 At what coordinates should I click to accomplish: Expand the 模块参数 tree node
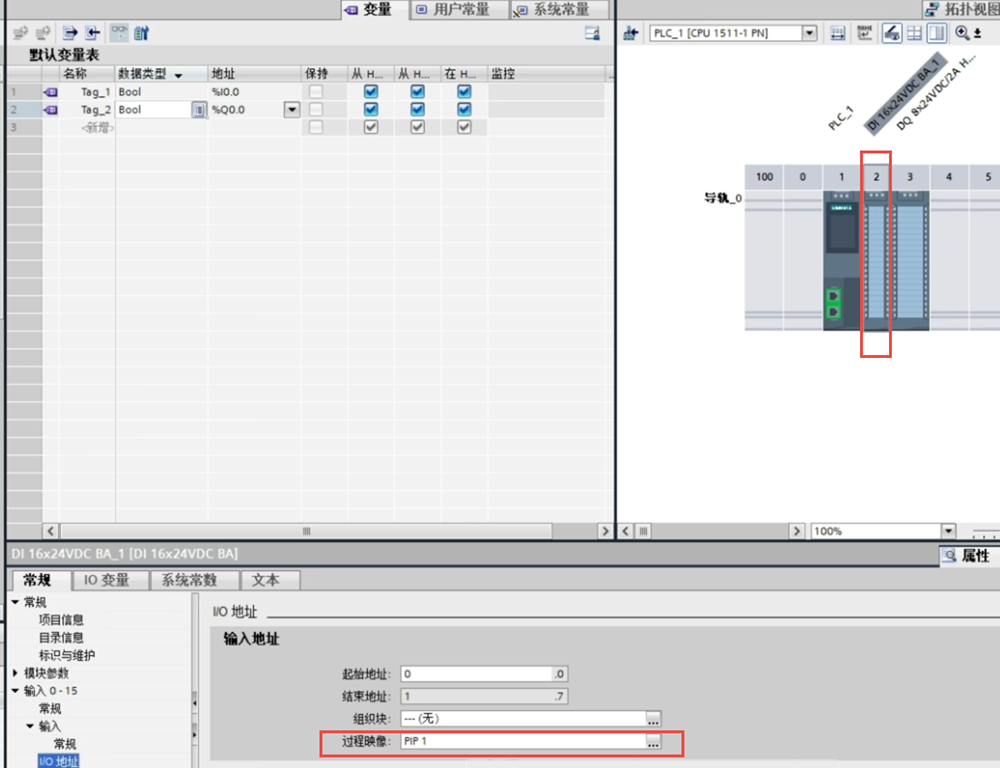pyautogui.click(x=16, y=673)
